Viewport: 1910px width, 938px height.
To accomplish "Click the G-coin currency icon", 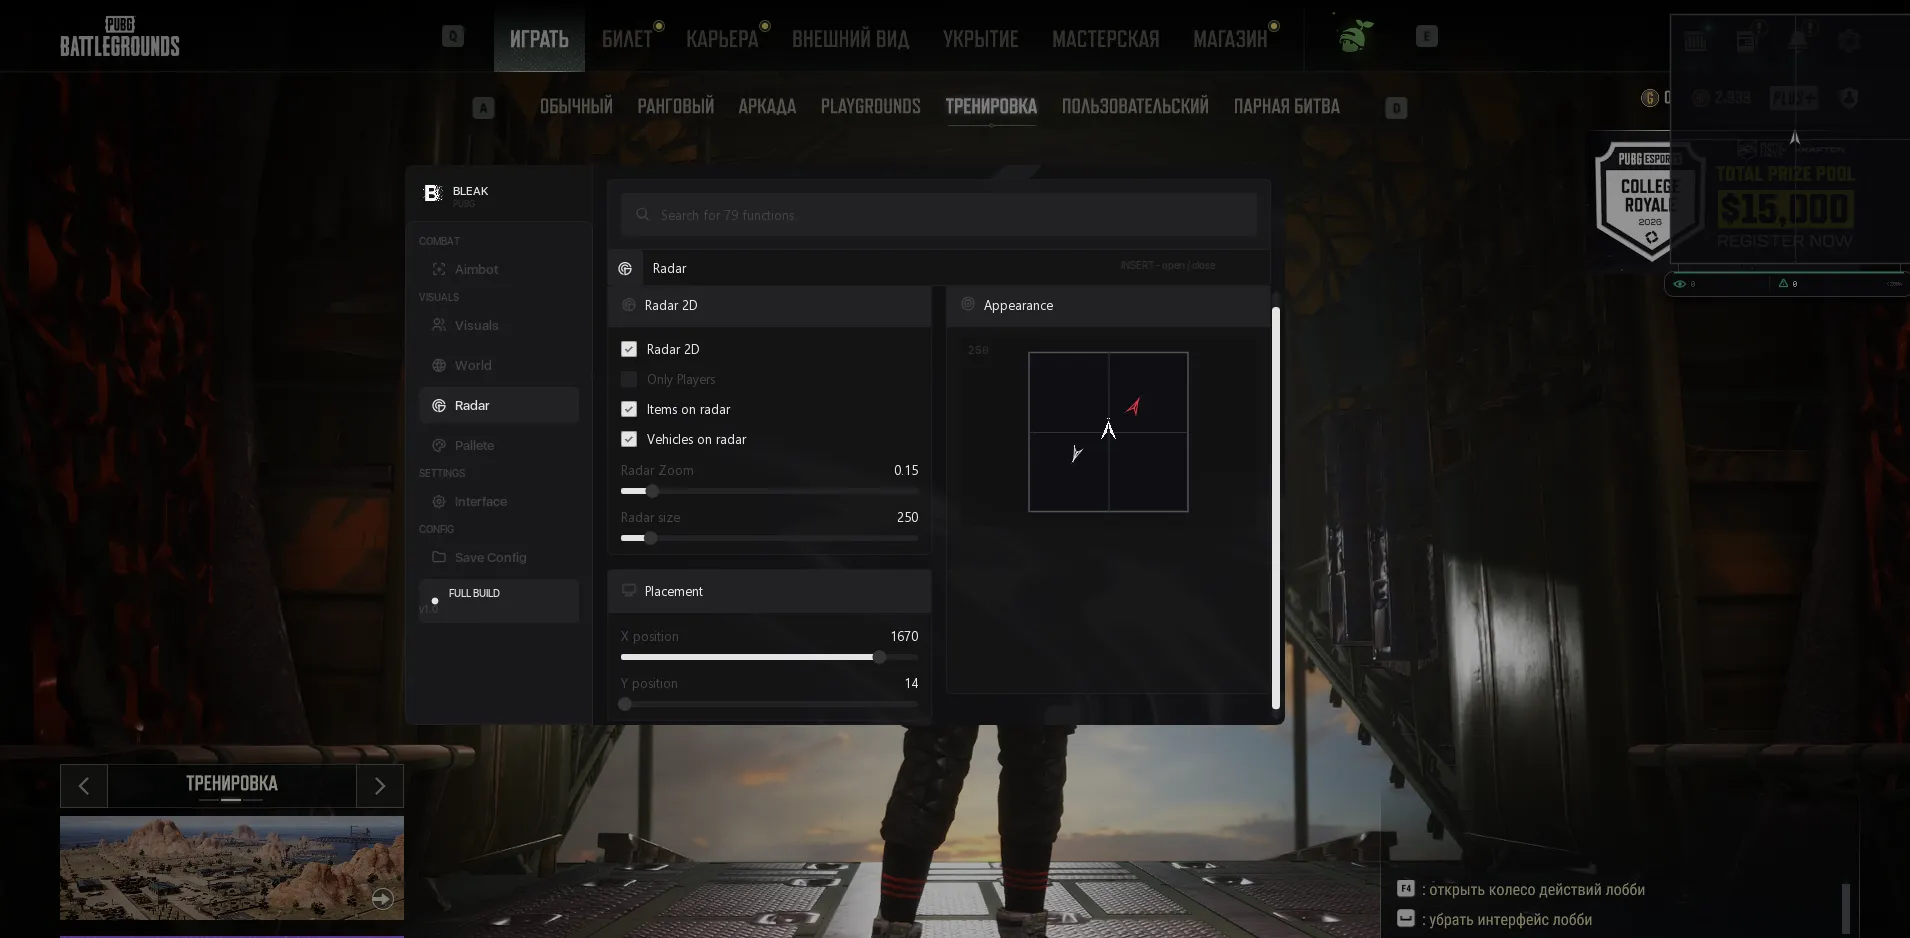I will pos(1650,97).
